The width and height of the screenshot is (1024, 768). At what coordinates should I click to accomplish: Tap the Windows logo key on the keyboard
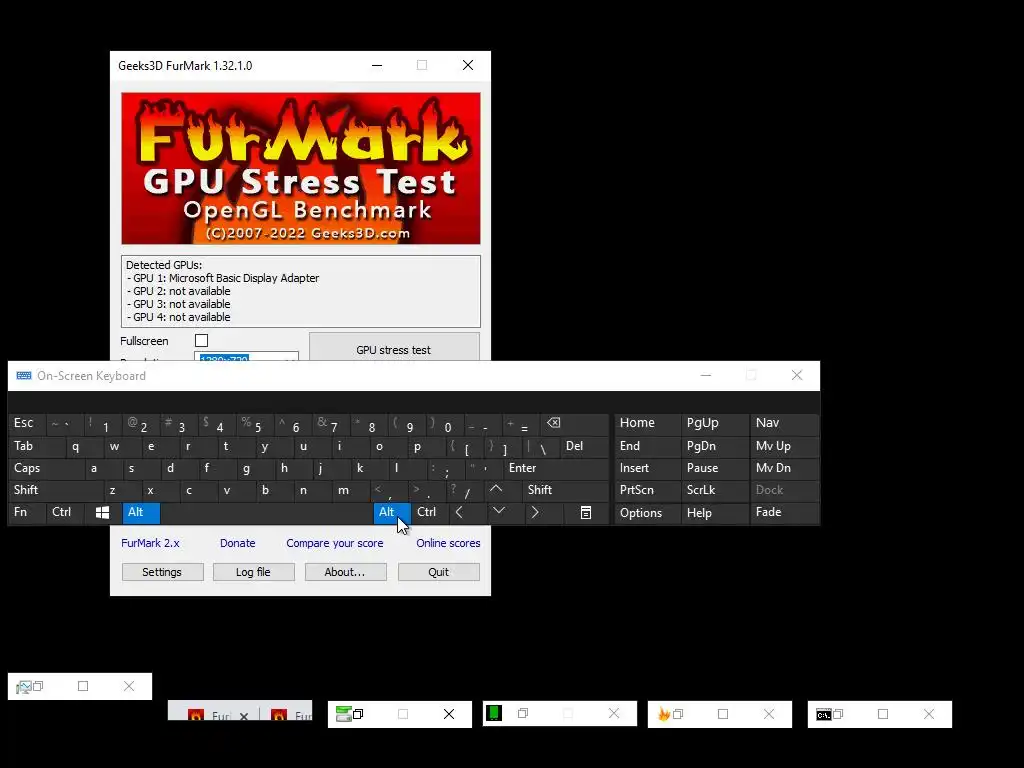[x=103, y=513]
